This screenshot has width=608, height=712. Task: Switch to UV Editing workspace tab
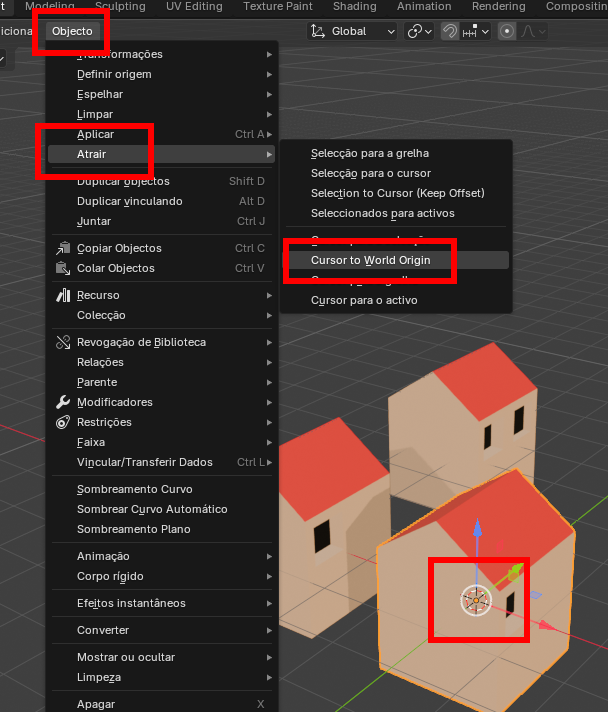click(x=194, y=6)
